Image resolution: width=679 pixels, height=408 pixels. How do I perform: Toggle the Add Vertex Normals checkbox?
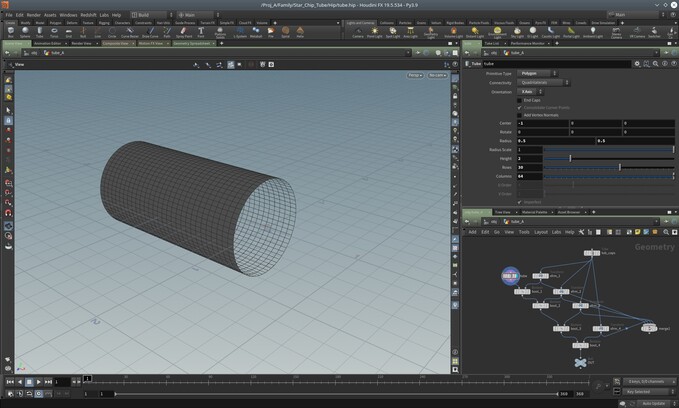pos(519,115)
